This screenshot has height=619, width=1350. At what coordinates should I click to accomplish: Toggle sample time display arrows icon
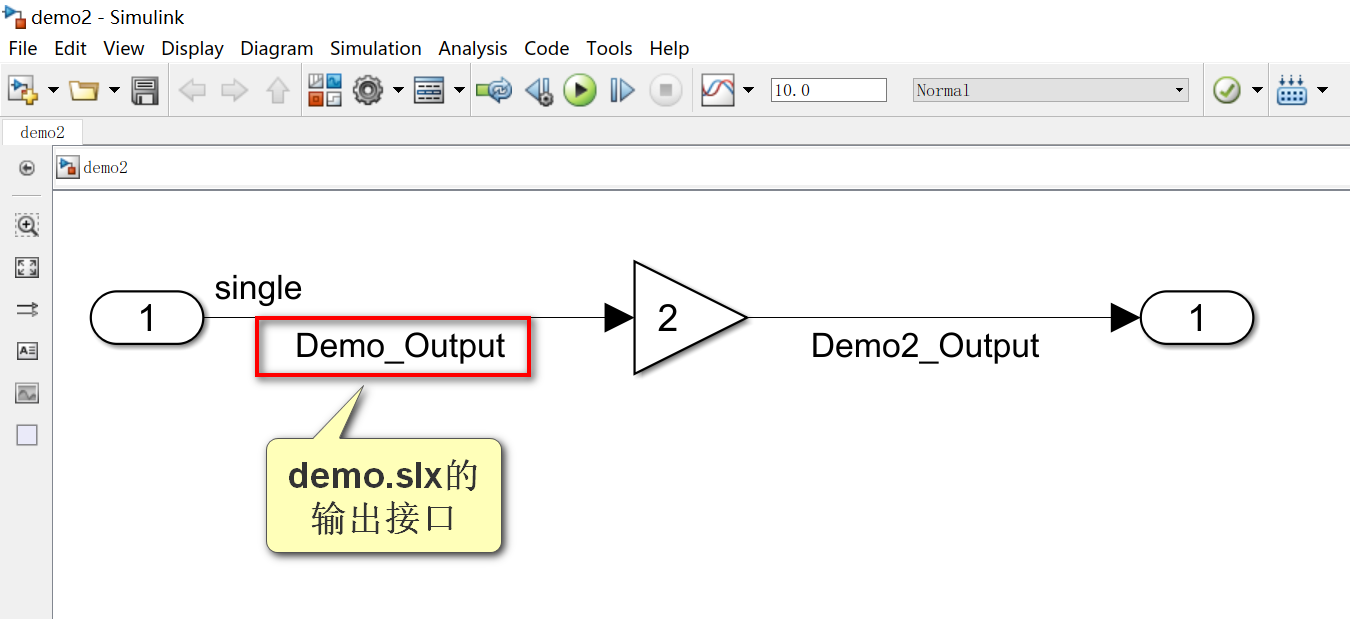click(x=27, y=310)
